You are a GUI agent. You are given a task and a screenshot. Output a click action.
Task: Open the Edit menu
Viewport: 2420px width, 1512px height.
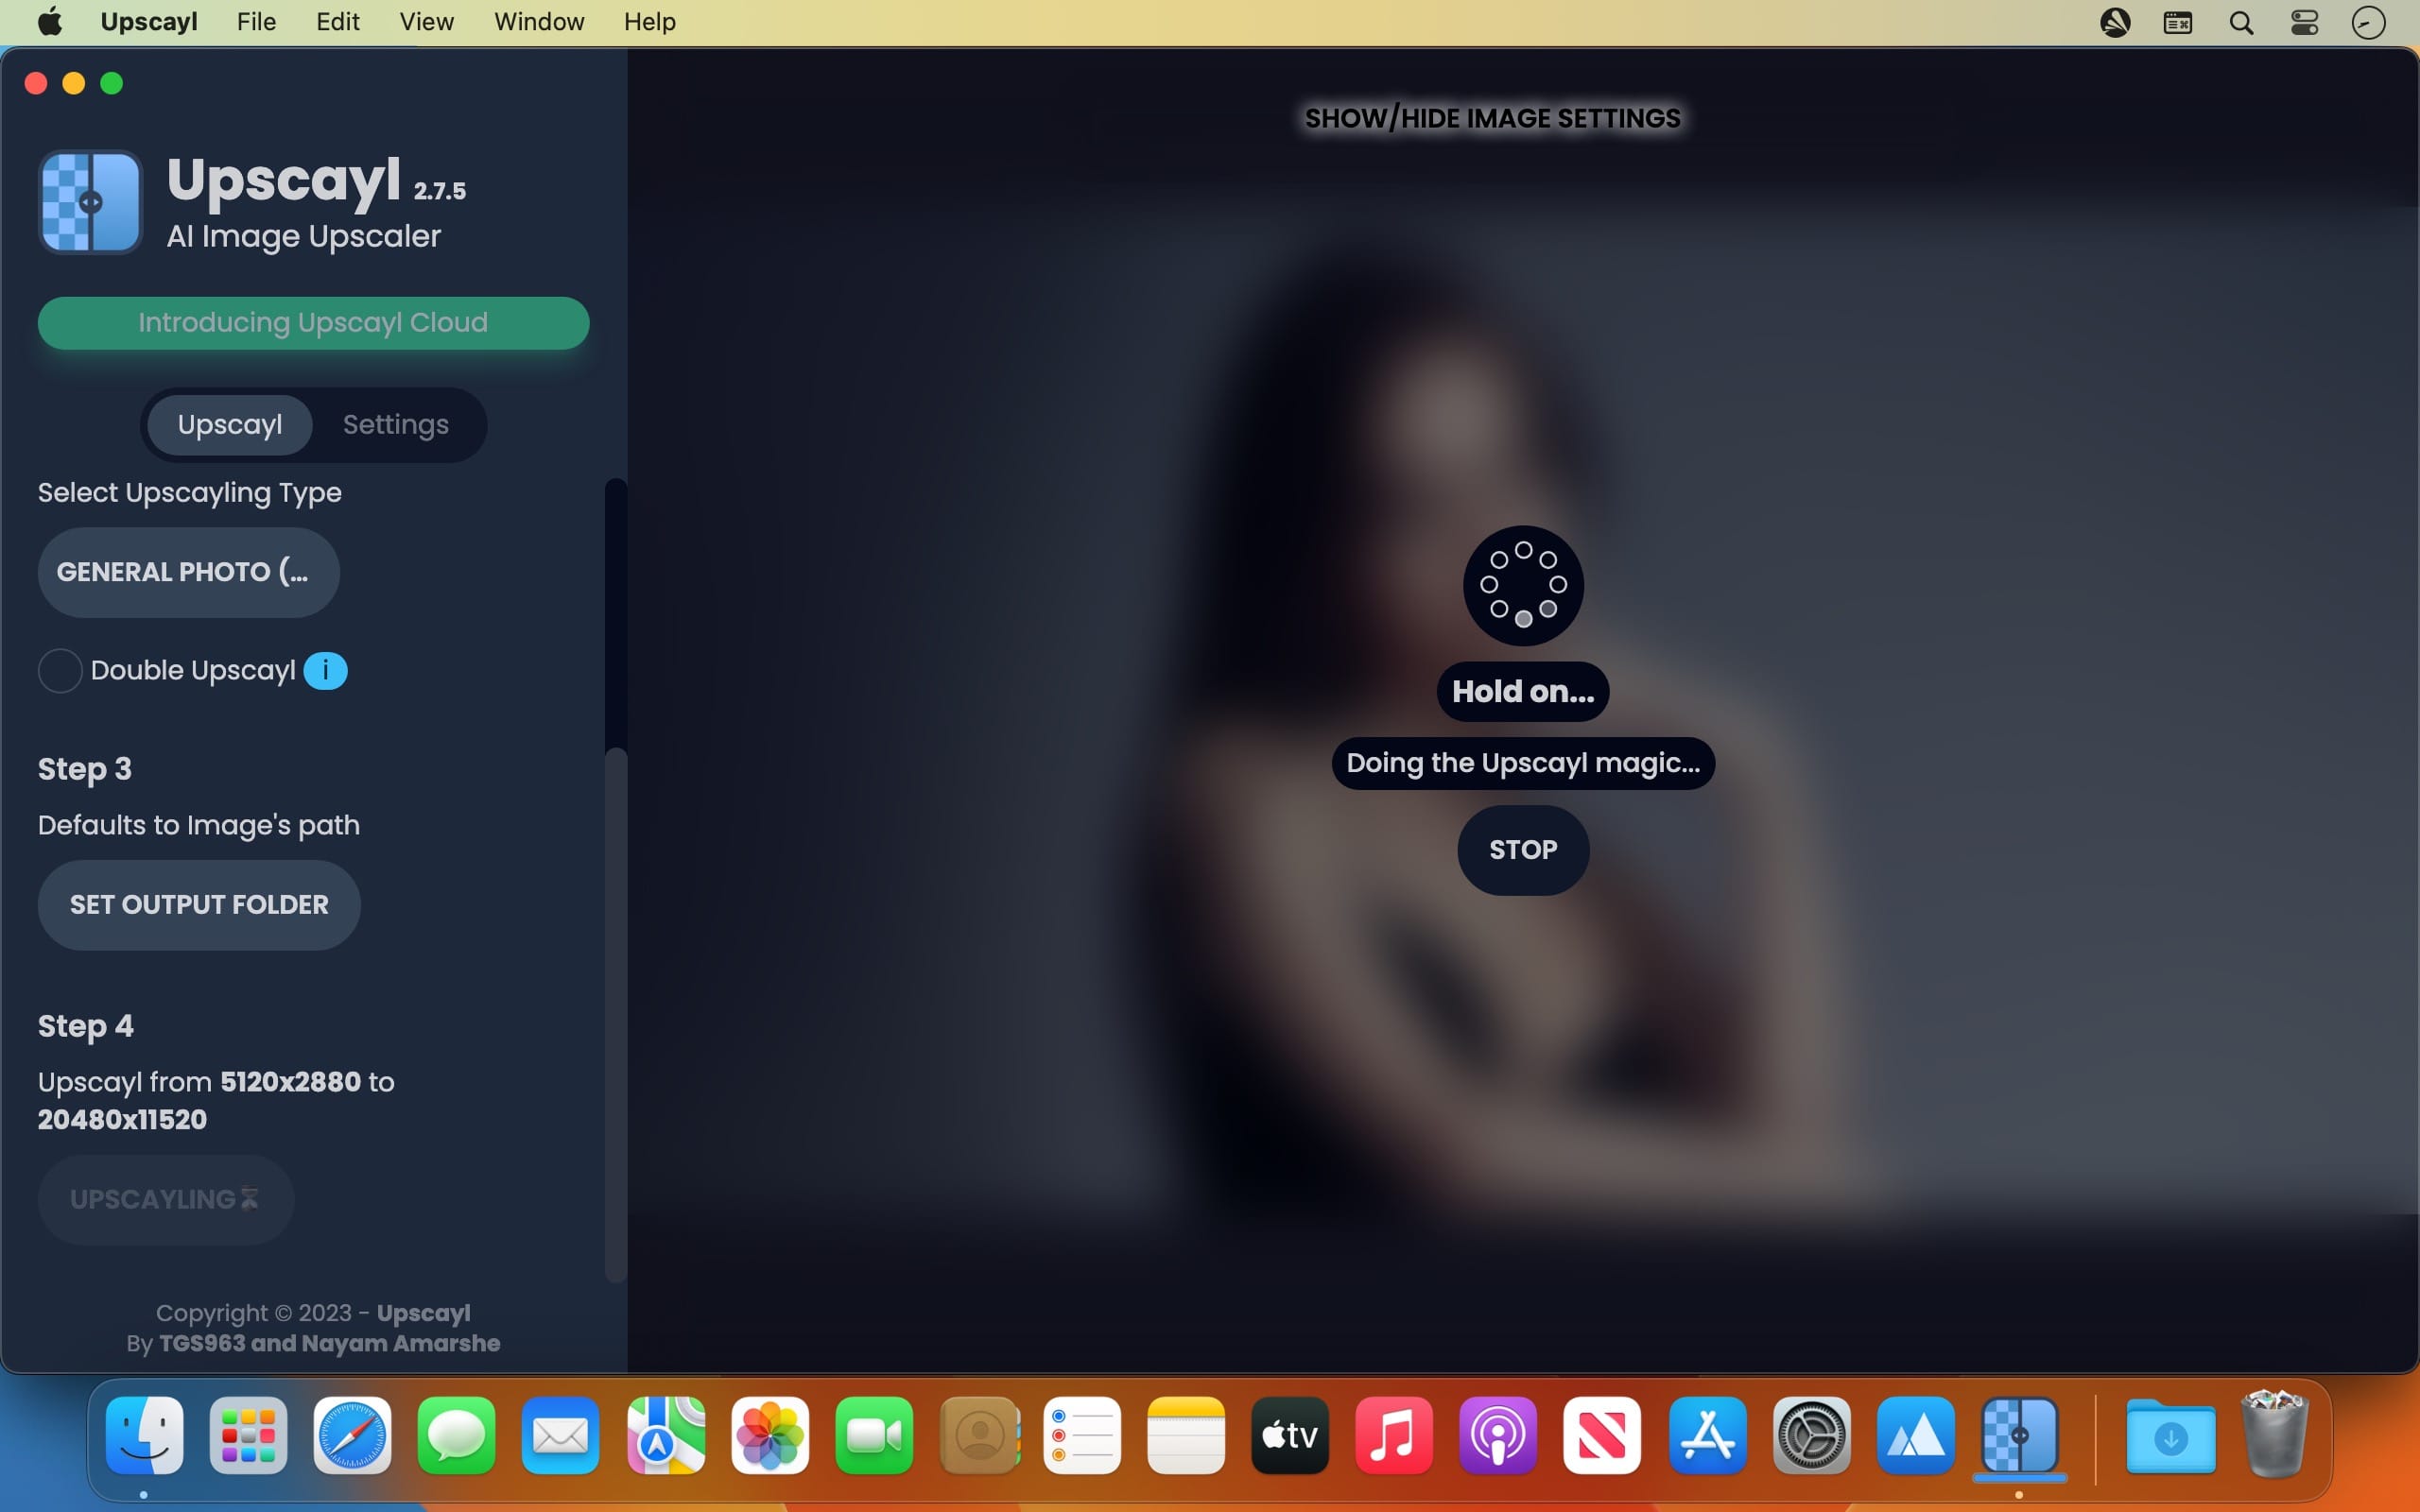[338, 22]
